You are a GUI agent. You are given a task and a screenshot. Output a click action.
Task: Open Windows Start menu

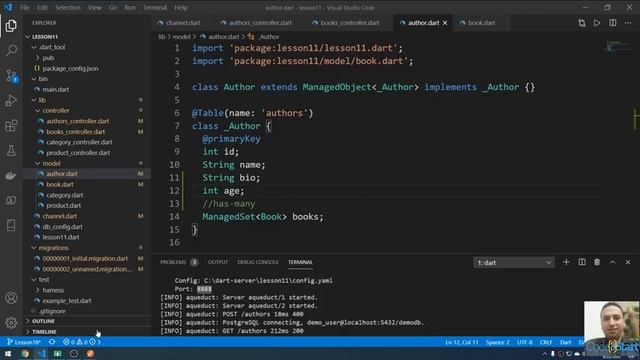tap(8, 353)
